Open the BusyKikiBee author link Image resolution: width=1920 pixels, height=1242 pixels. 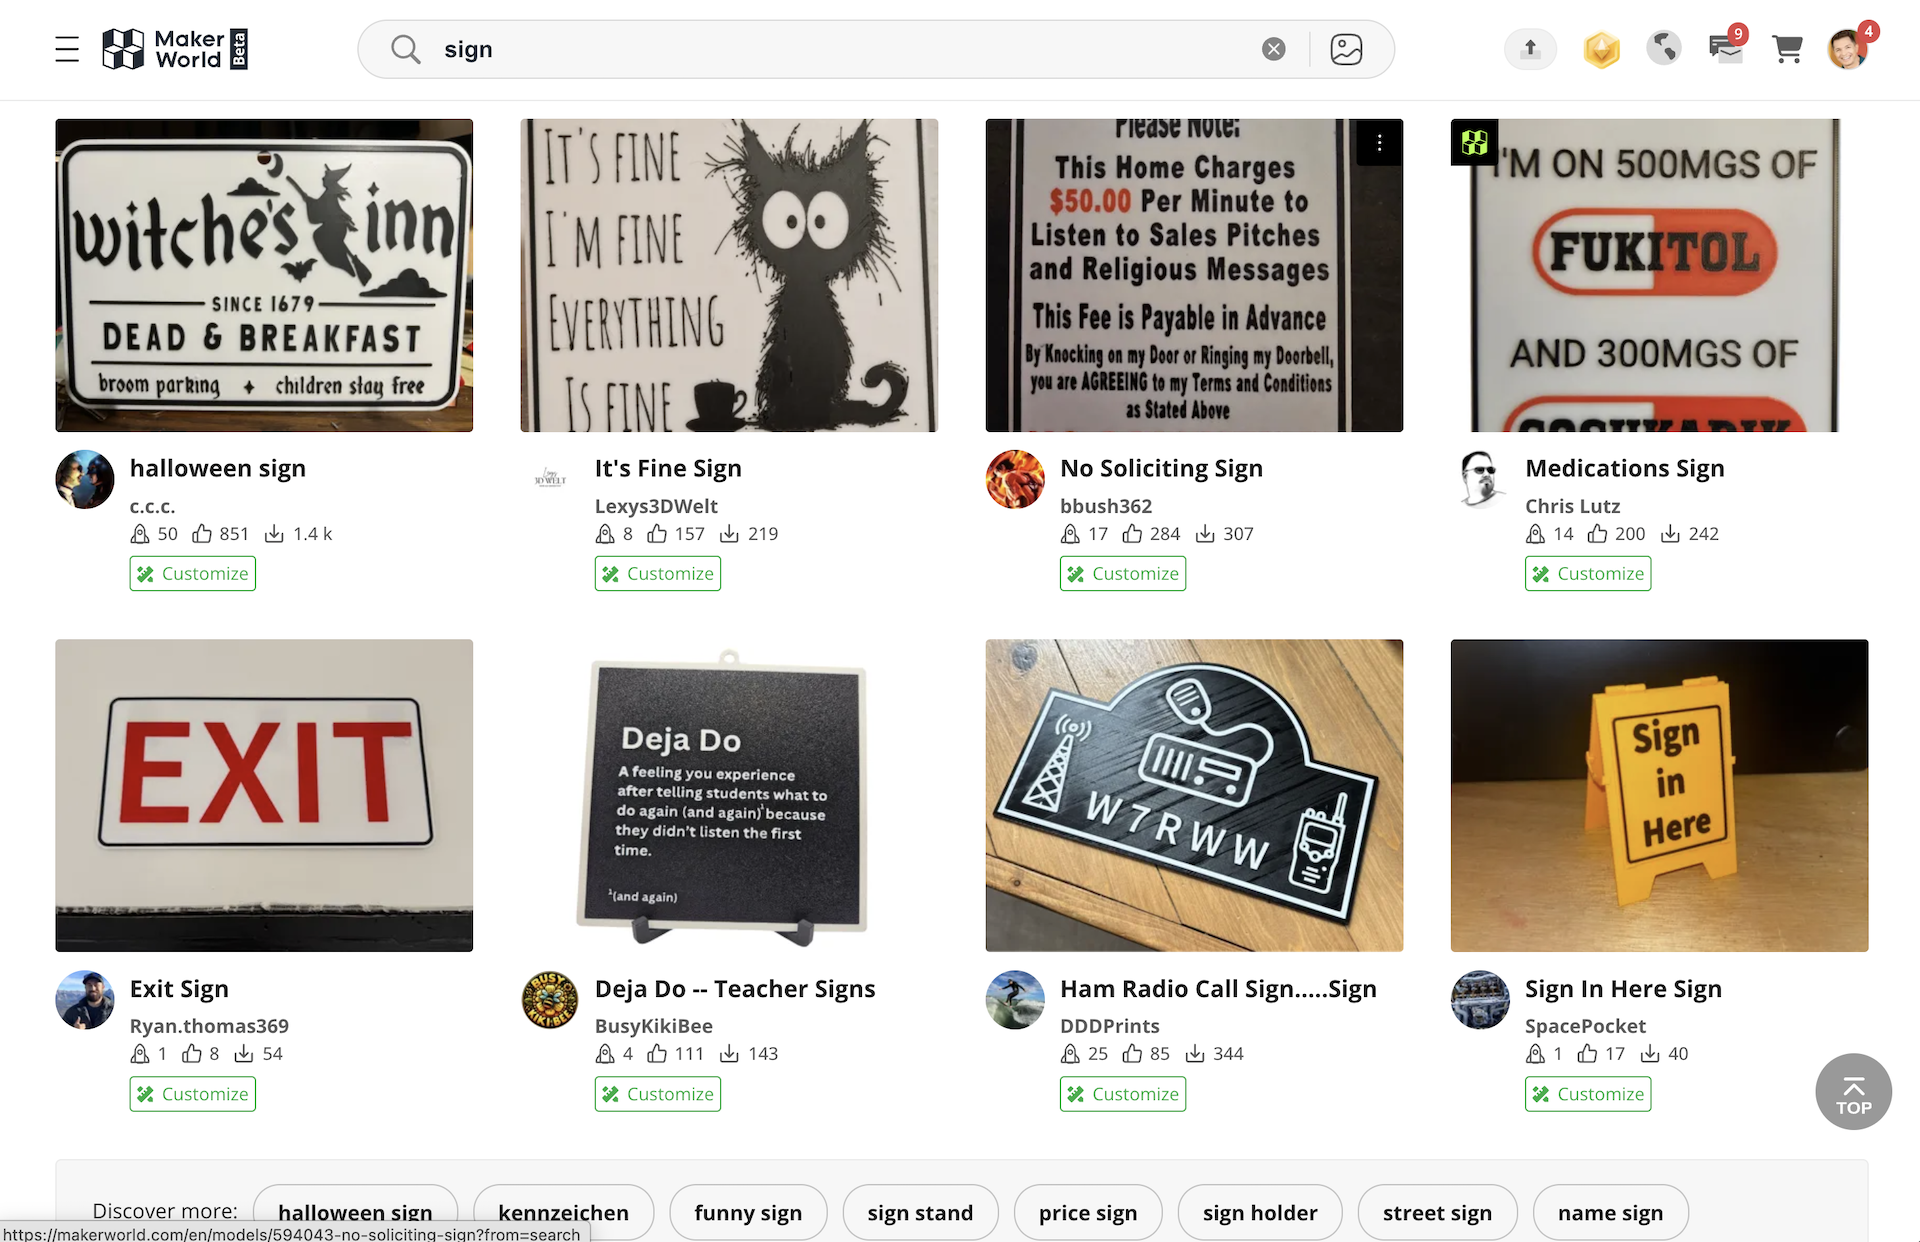(653, 1026)
